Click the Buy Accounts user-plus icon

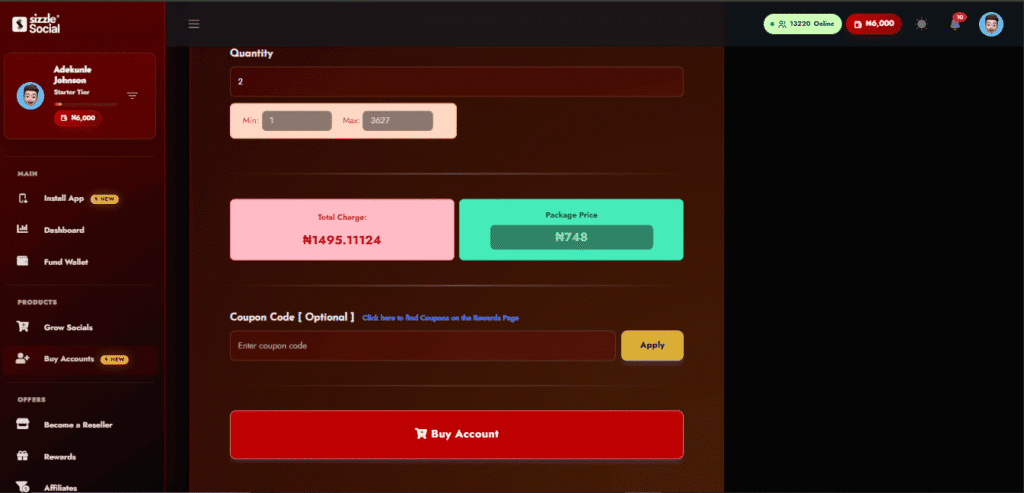point(23,358)
